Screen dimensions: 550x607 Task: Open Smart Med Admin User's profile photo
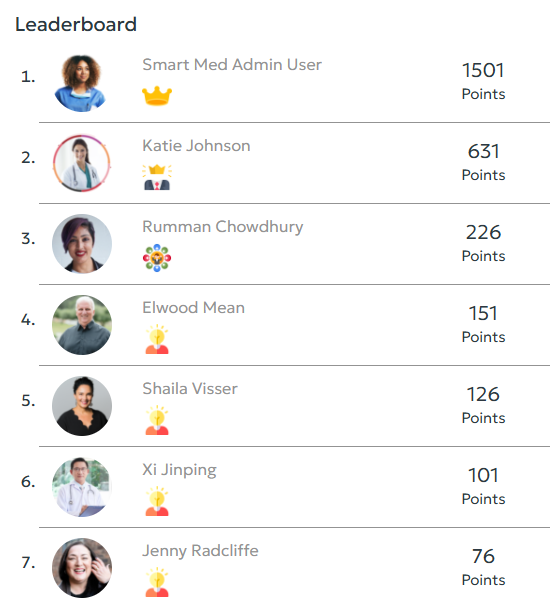click(82, 83)
